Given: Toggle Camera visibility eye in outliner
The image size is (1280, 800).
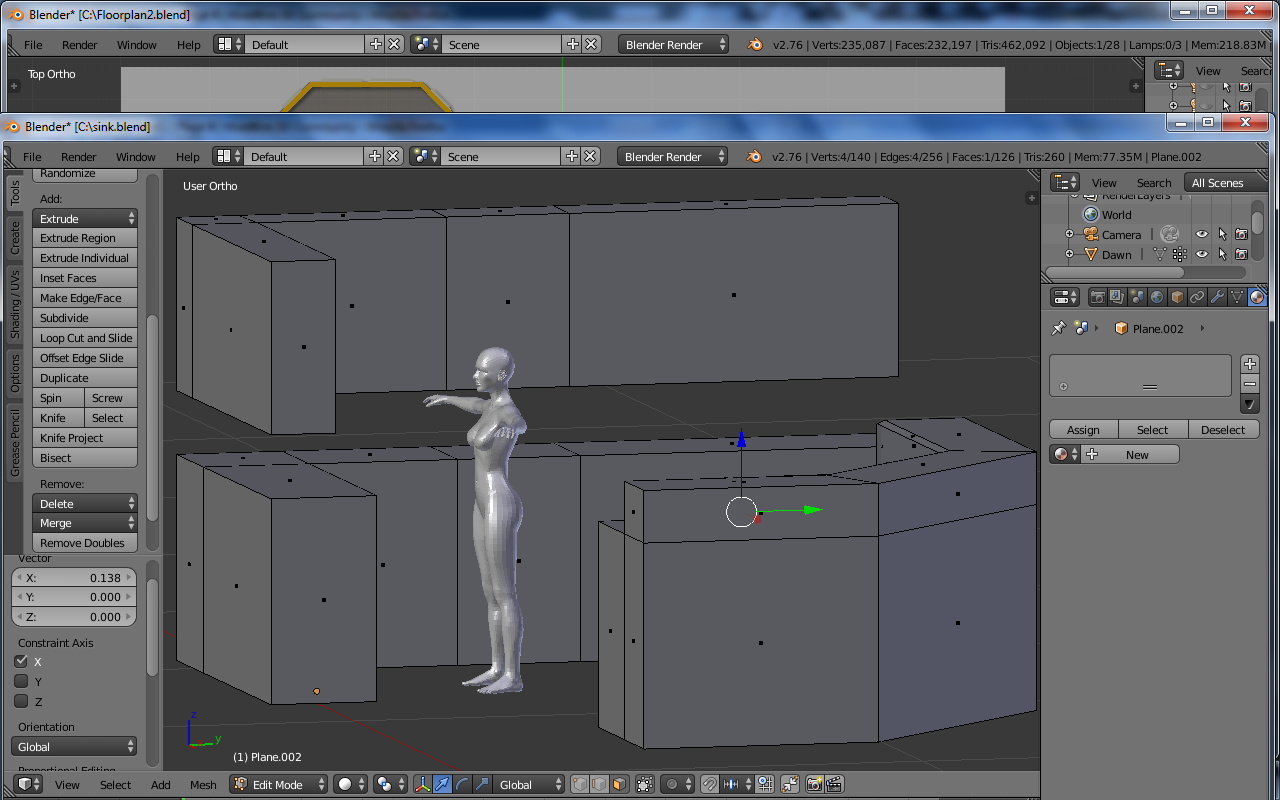Looking at the screenshot, I should tap(1202, 235).
